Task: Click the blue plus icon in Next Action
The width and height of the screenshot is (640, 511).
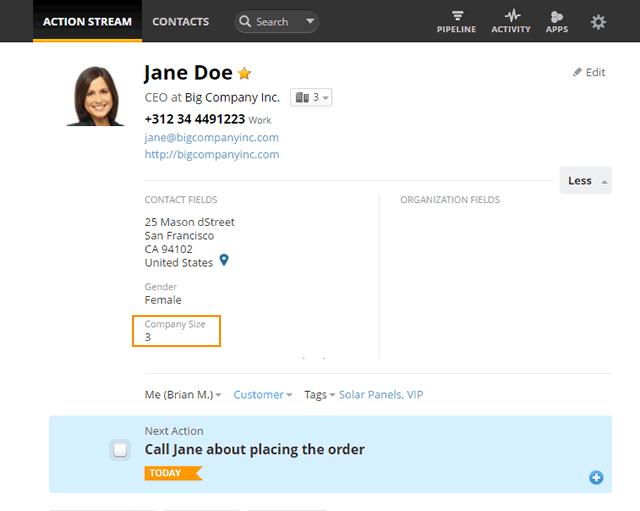Action: point(596,477)
